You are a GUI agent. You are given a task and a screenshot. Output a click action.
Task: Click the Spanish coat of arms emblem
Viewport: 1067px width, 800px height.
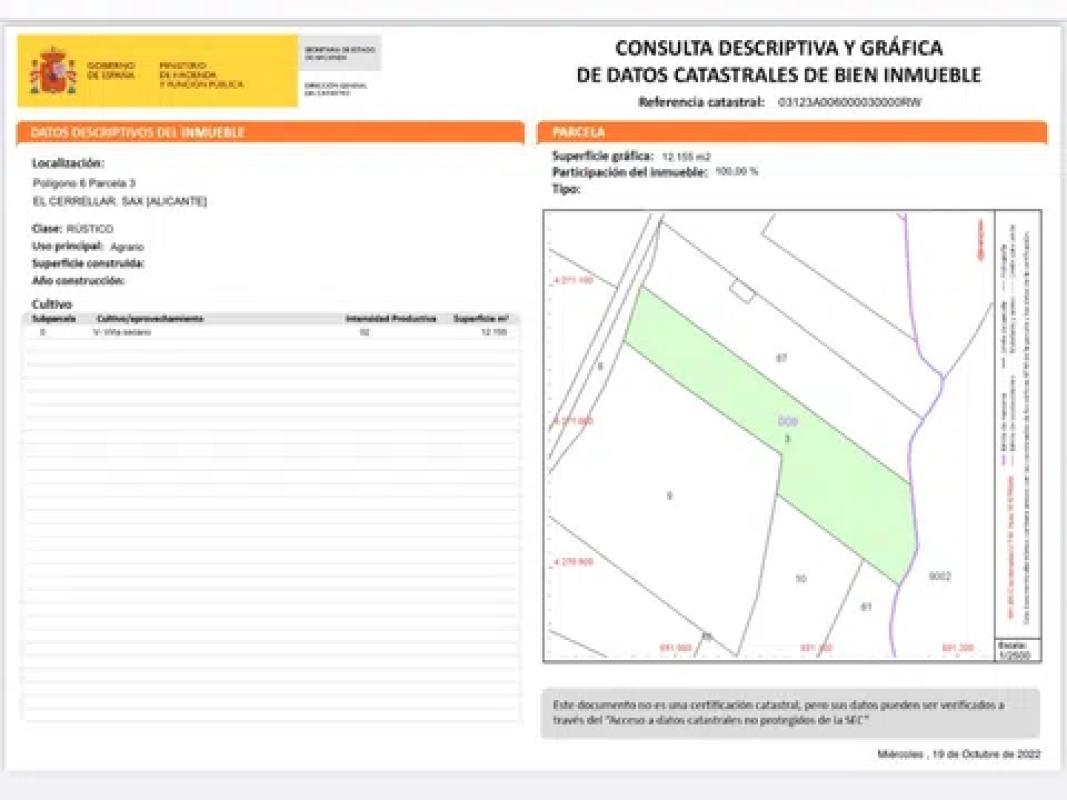[x=52, y=71]
